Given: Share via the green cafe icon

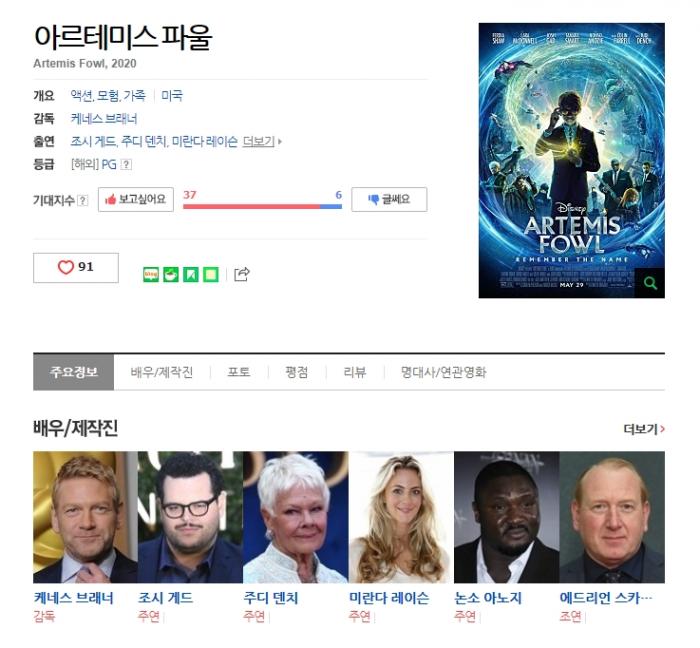Looking at the screenshot, I should click(171, 274).
